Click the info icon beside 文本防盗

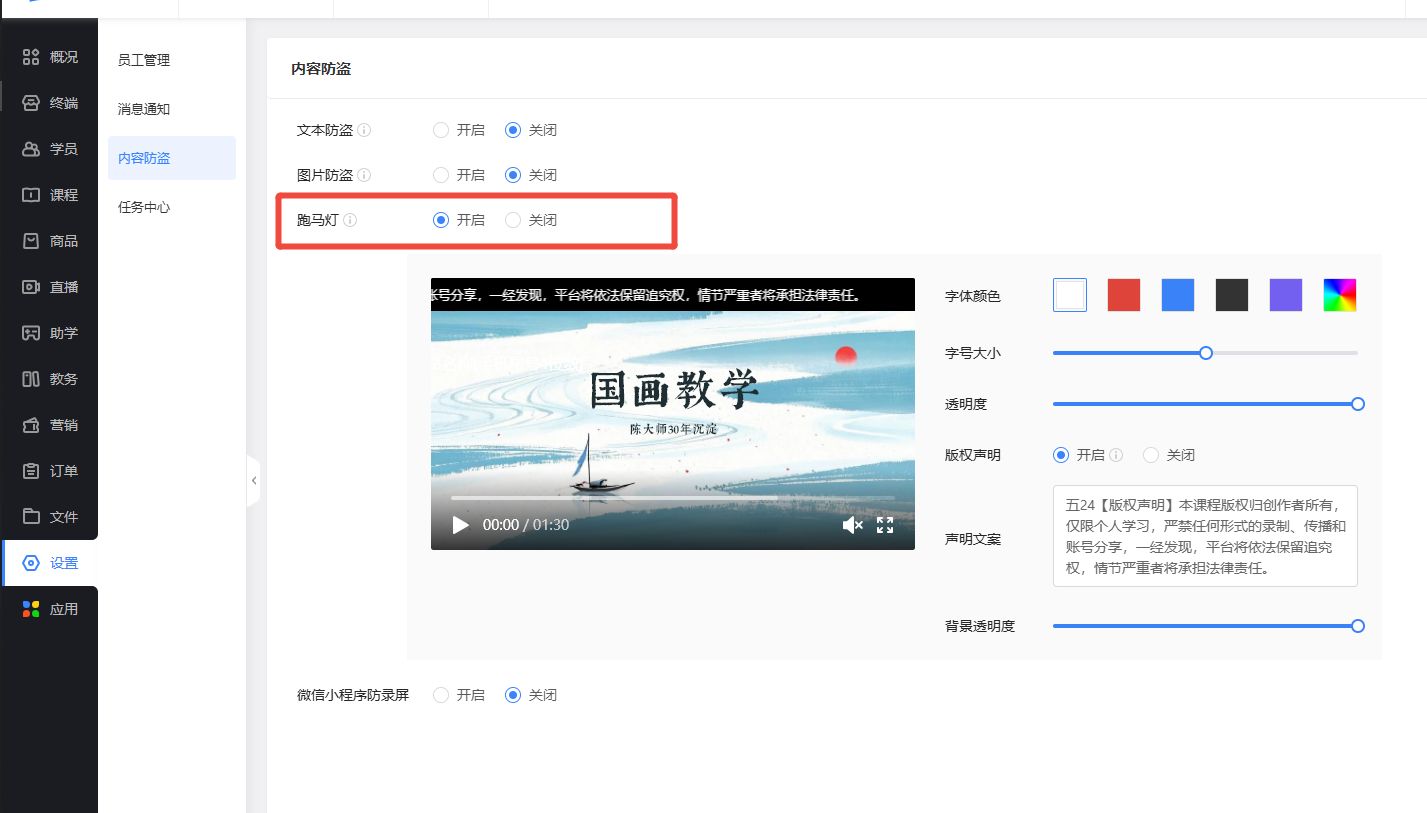365,130
